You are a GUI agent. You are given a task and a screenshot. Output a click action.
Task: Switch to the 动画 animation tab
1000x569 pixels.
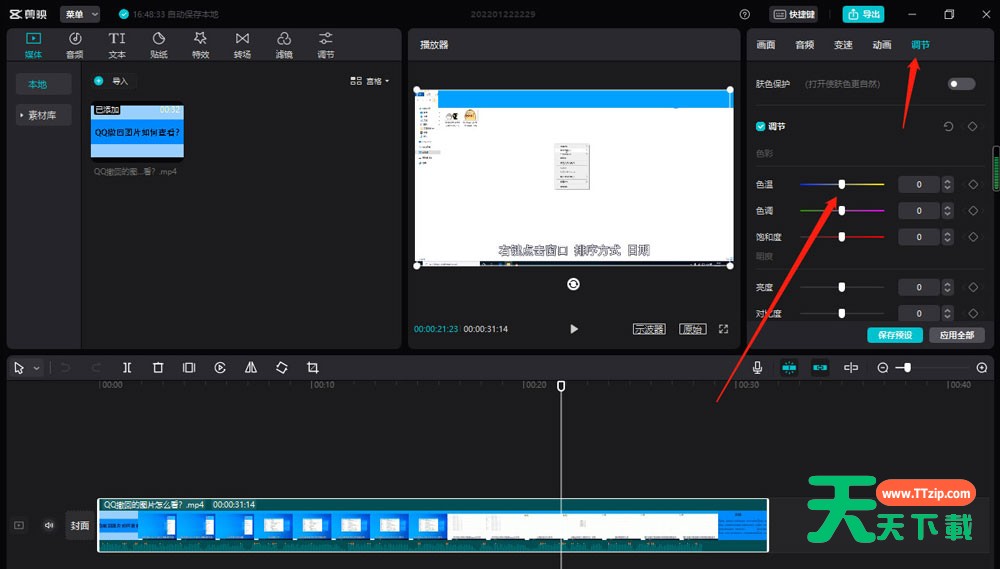coord(881,45)
